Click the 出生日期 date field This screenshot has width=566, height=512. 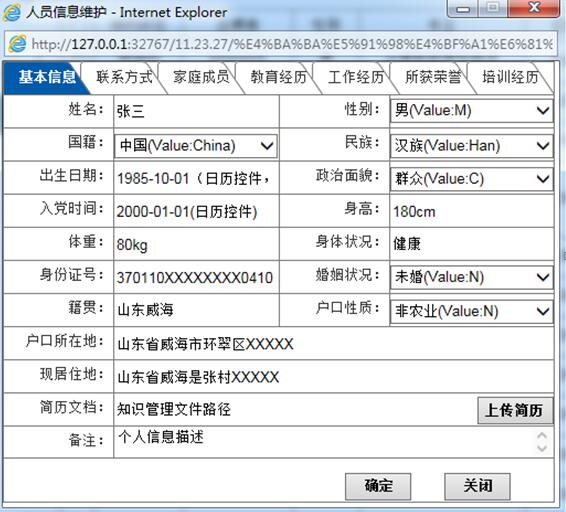click(196, 178)
